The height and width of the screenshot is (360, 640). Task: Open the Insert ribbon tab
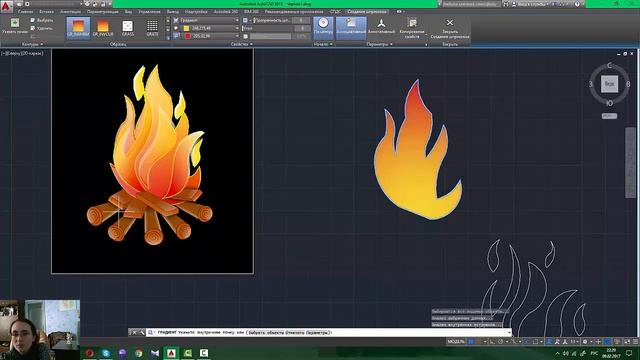coord(47,12)
